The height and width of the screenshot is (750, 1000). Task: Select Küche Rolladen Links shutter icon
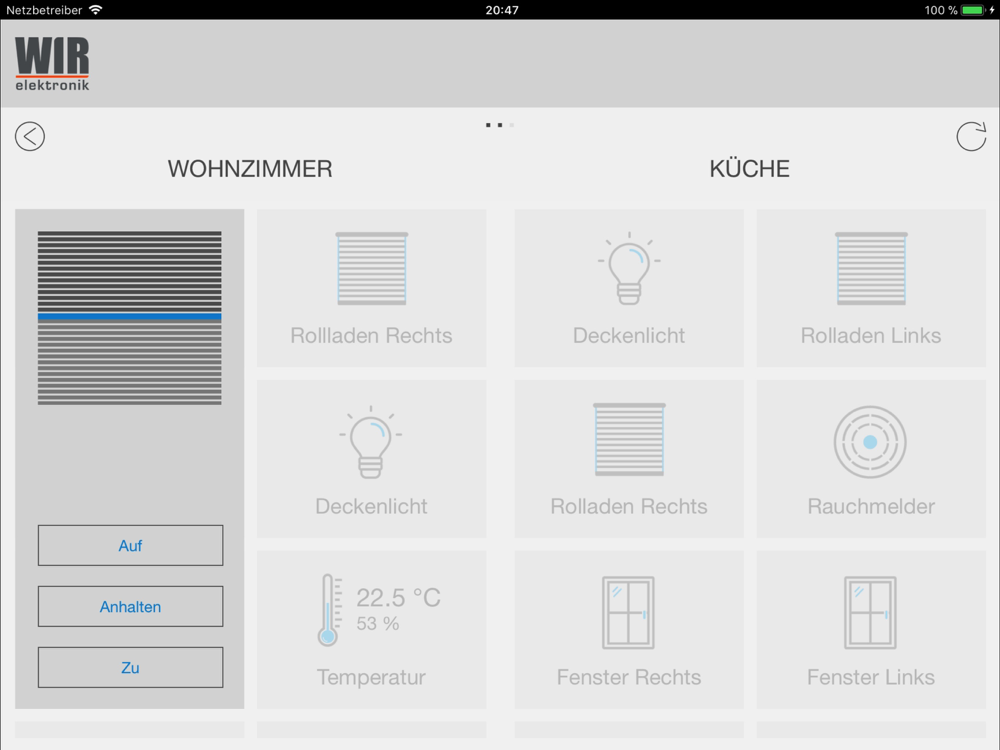871,268
